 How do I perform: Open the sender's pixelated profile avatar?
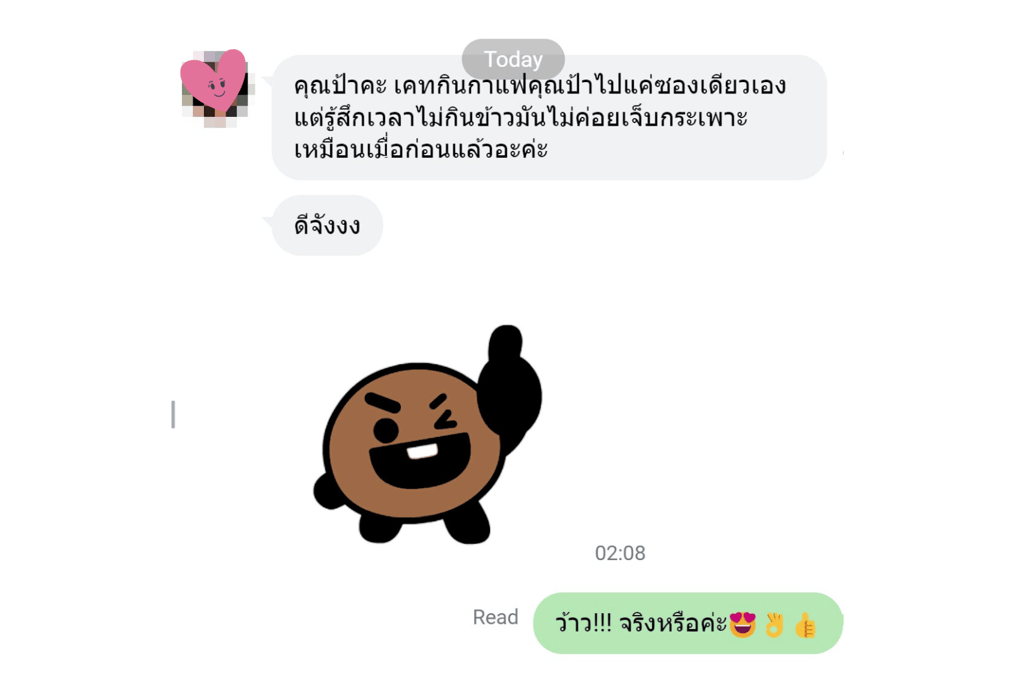point(216,88)
